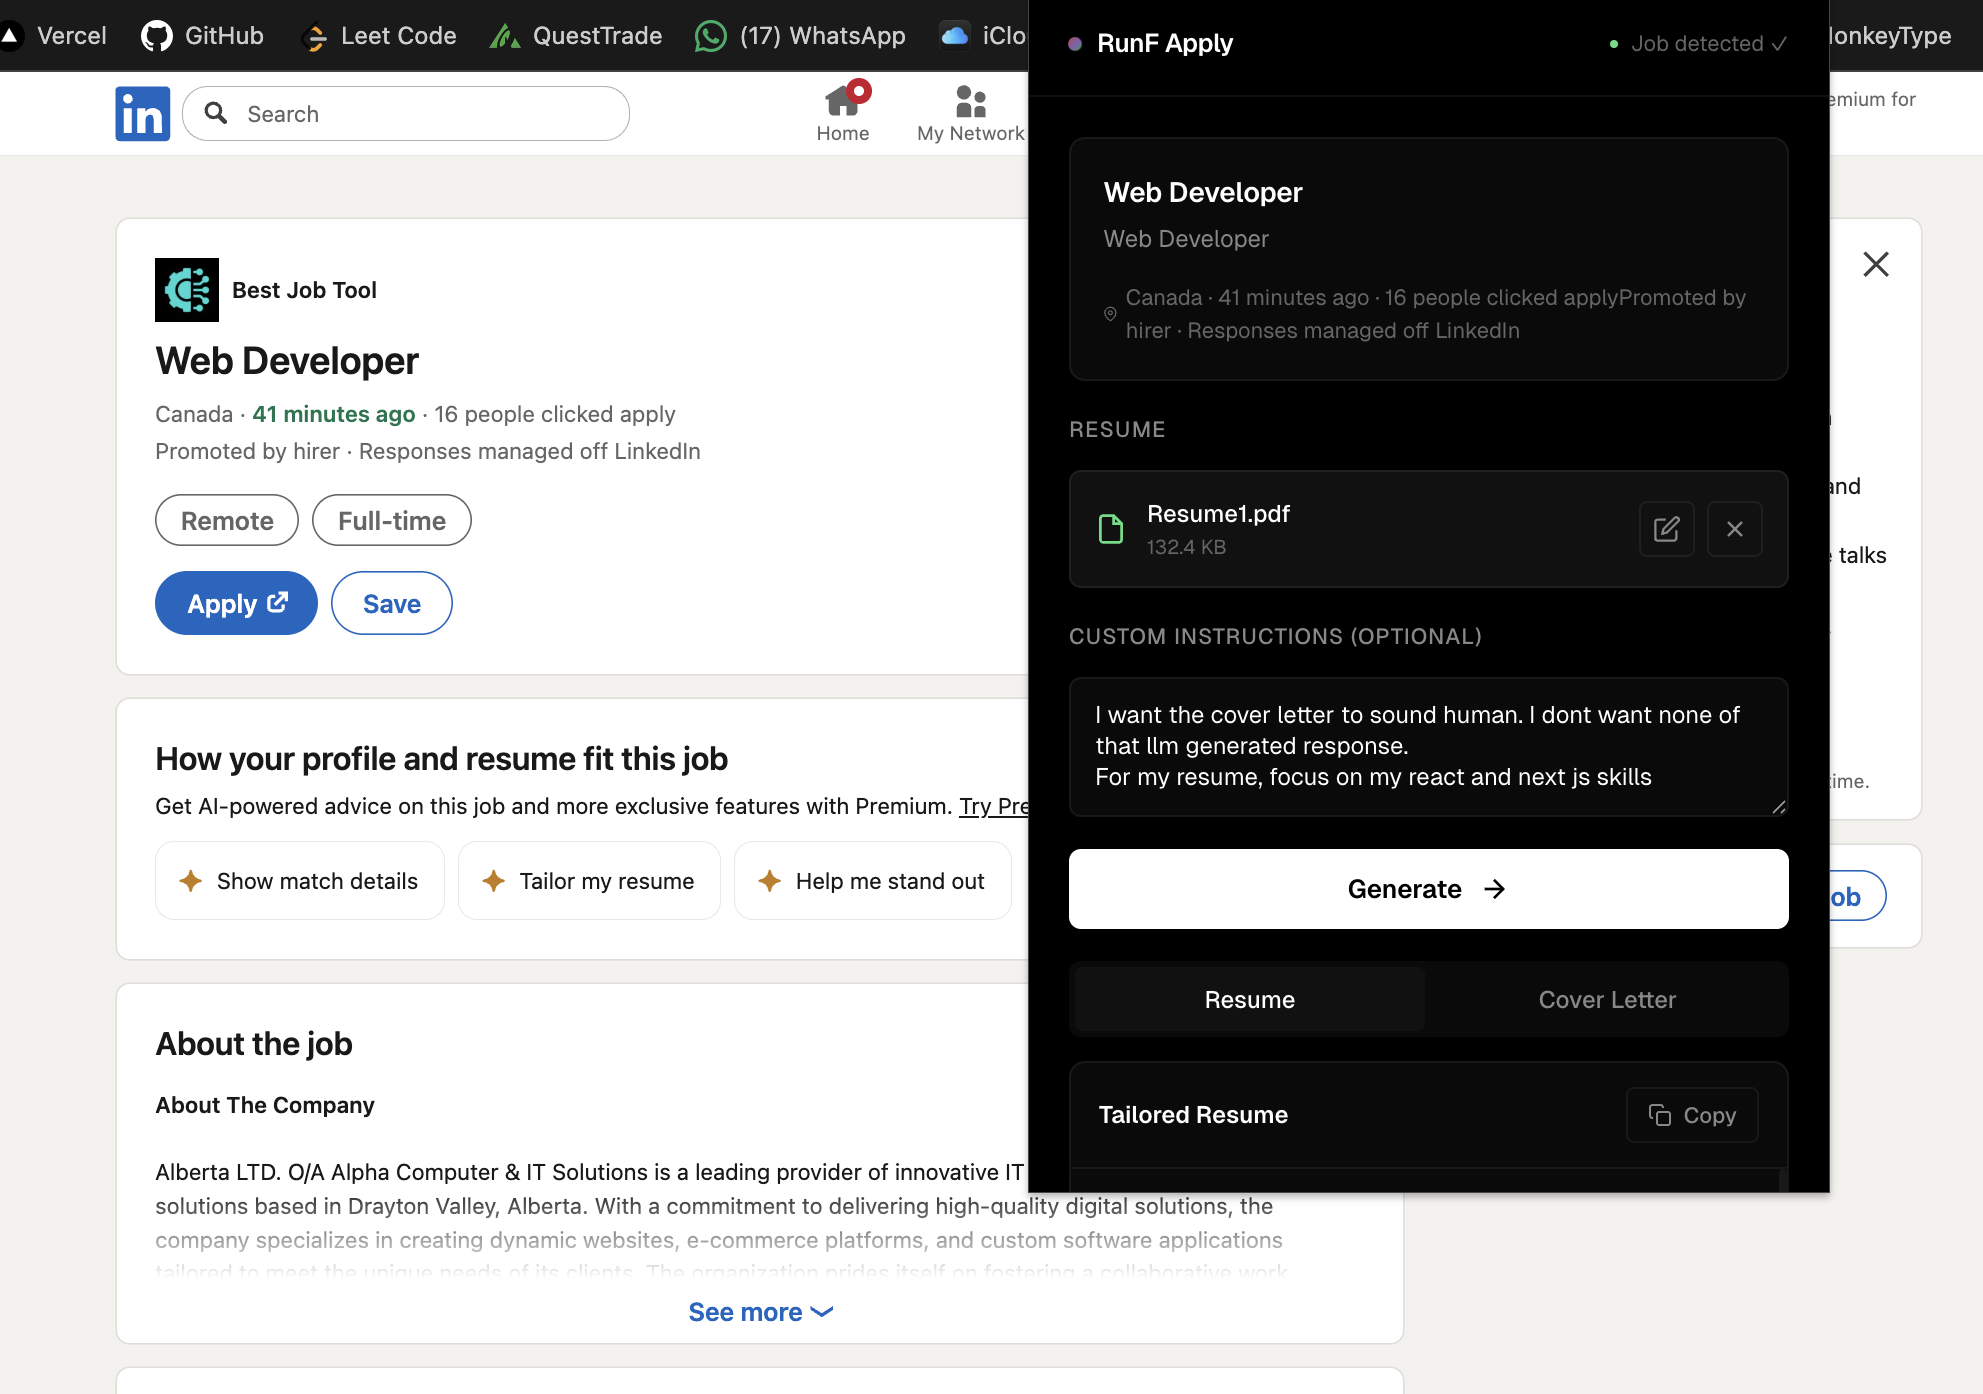Open WhatsApp bookmark in bookmarks bar
1983x1394 pixels.
point(801,36)
